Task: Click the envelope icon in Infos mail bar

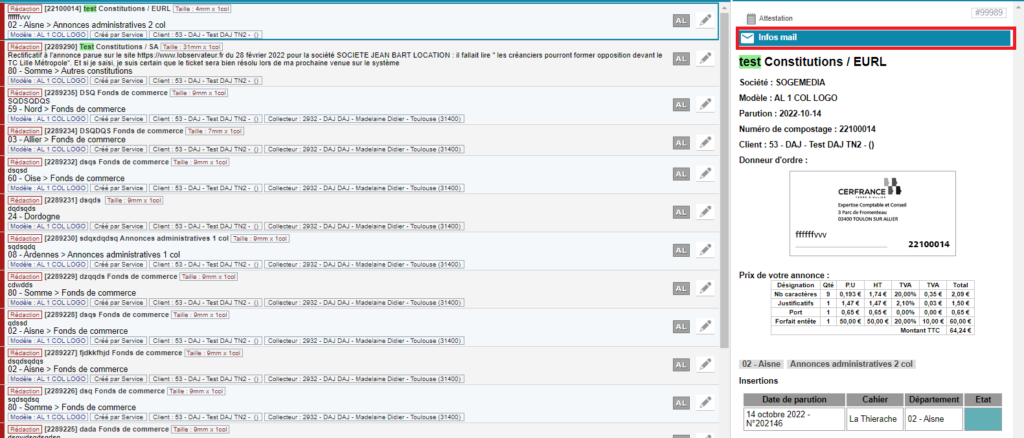Action: coord(747,38)
